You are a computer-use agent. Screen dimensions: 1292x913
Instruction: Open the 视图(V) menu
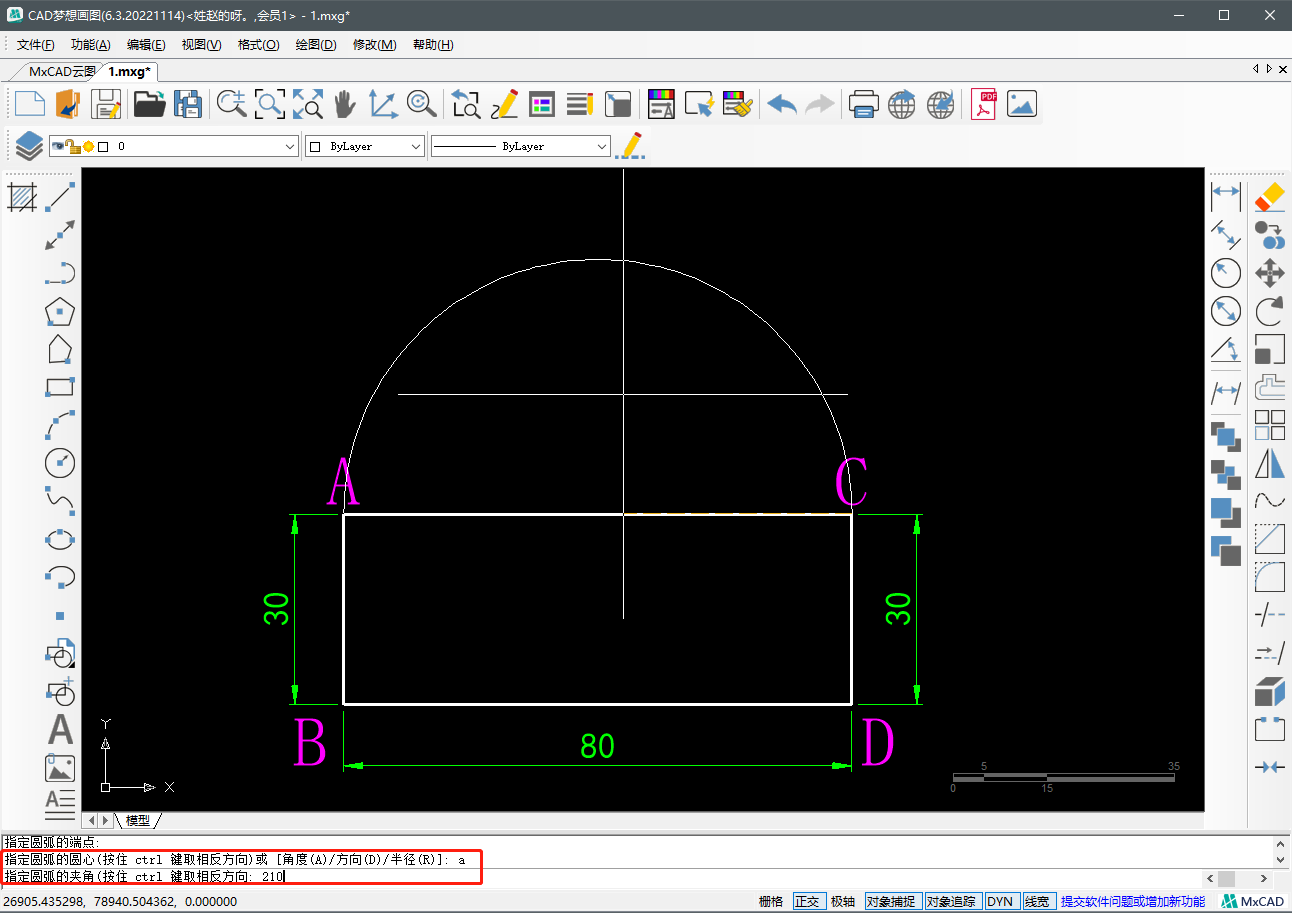[201, 45]
